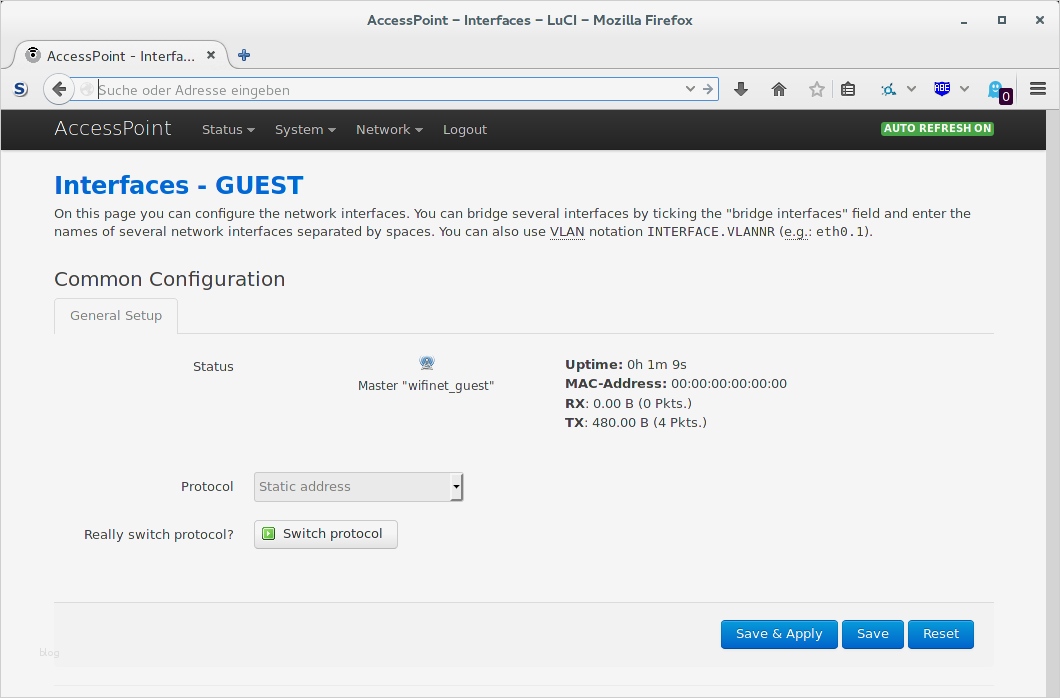Click the Downloads arrow icon

click(x=740, y=89)
